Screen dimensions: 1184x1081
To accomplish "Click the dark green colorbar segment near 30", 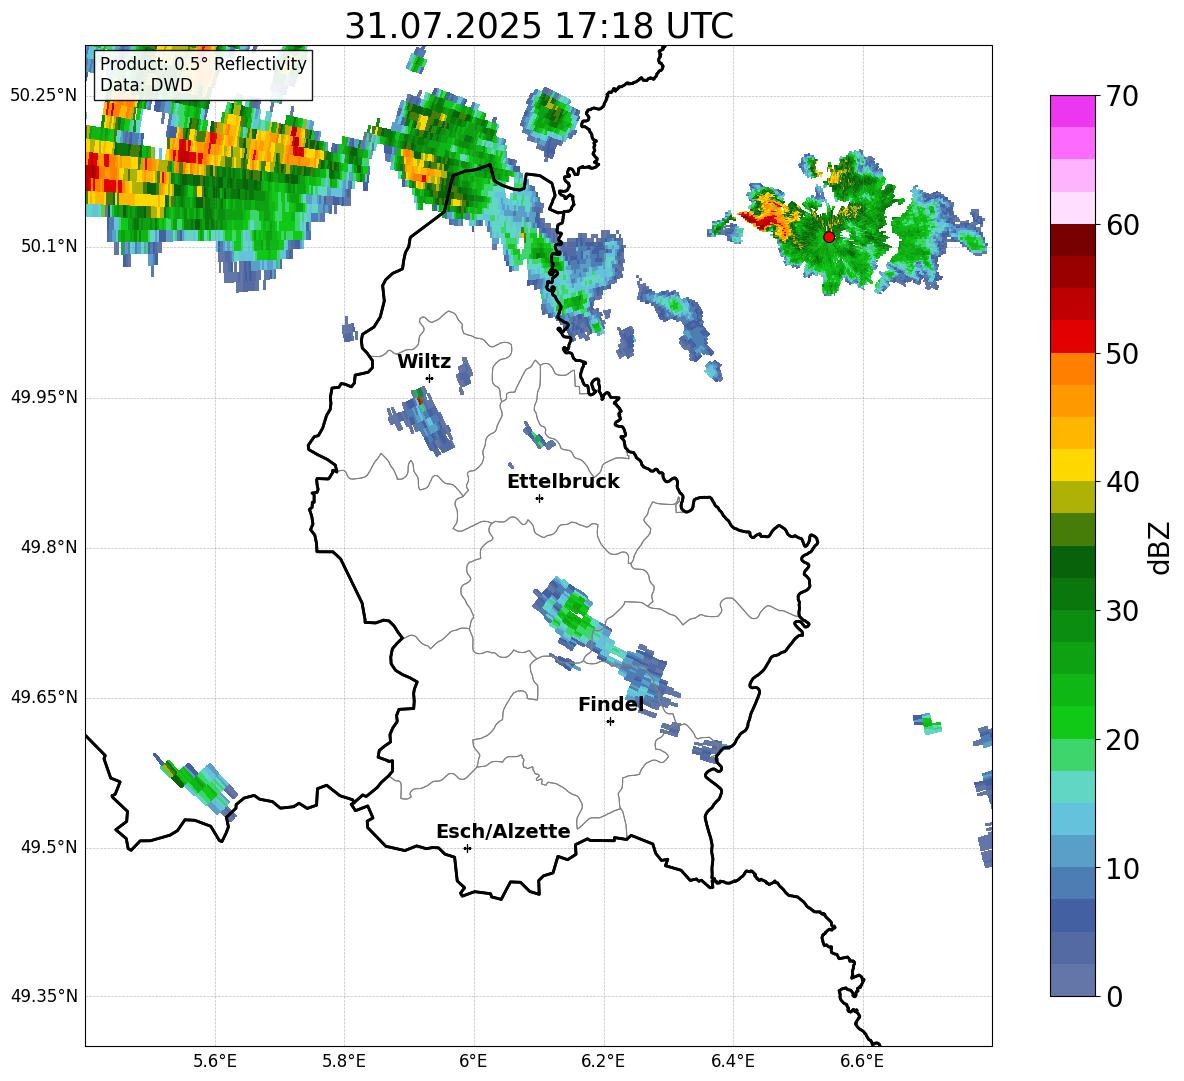I will 1072,593.
